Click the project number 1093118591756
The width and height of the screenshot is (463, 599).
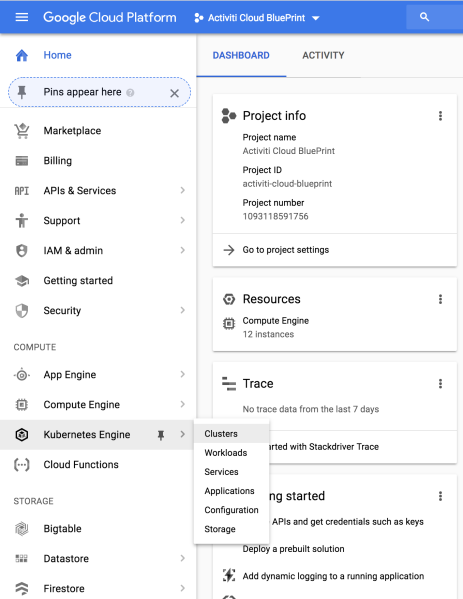tap(275, 217)
